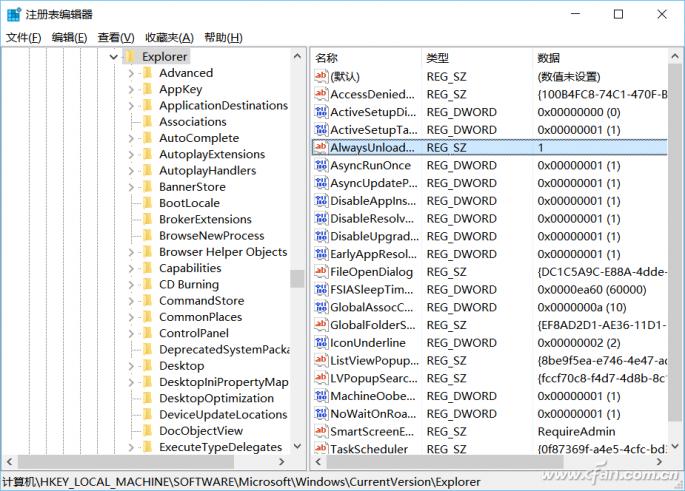Viewport: 685px width, 491px height.
Task: Select the BrowseNewProcess key
Action: pos(211,236)
